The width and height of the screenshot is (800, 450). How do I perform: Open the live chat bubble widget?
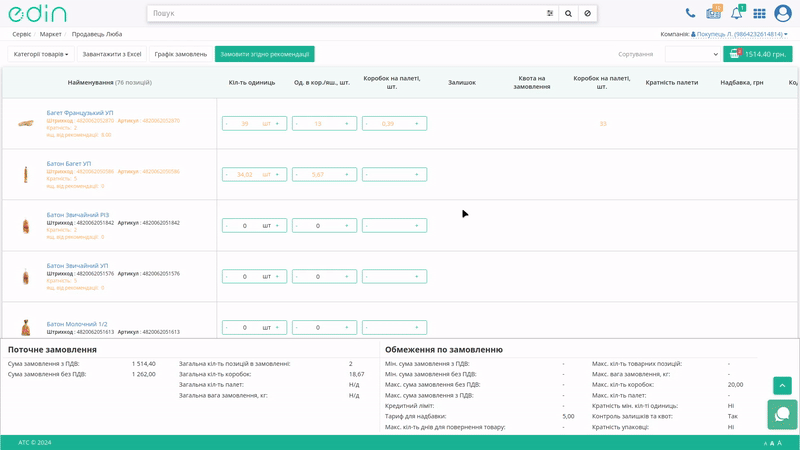(x=782, y=414)
